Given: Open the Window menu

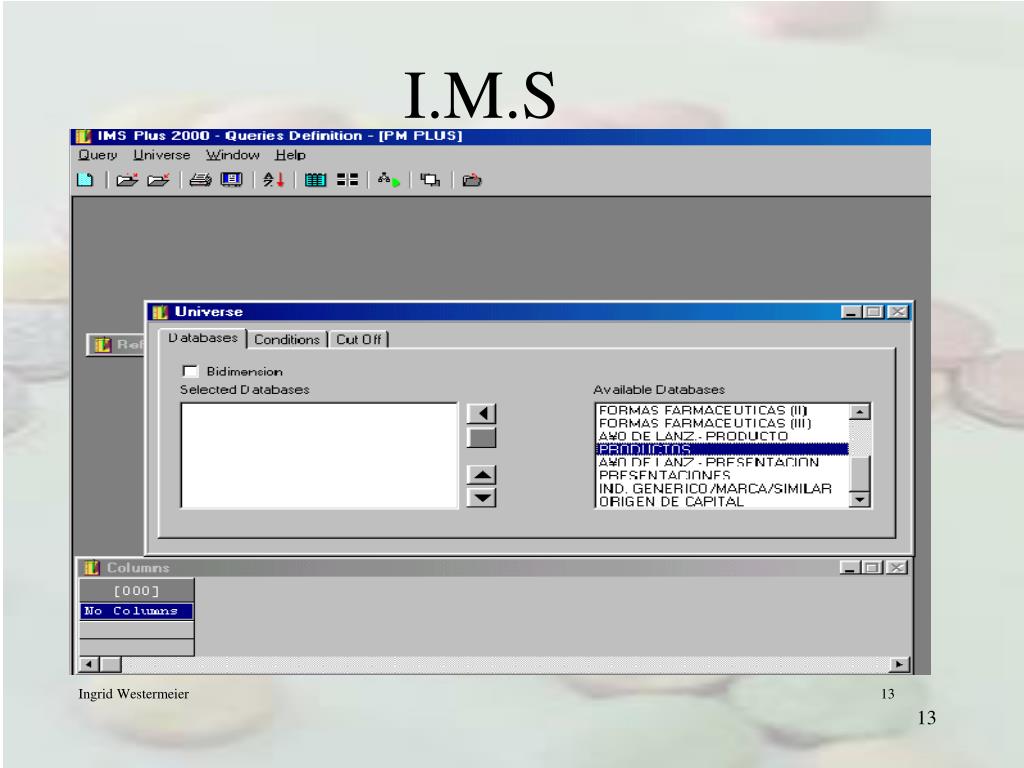Looking at the screenshot, I should click(232, 155).
